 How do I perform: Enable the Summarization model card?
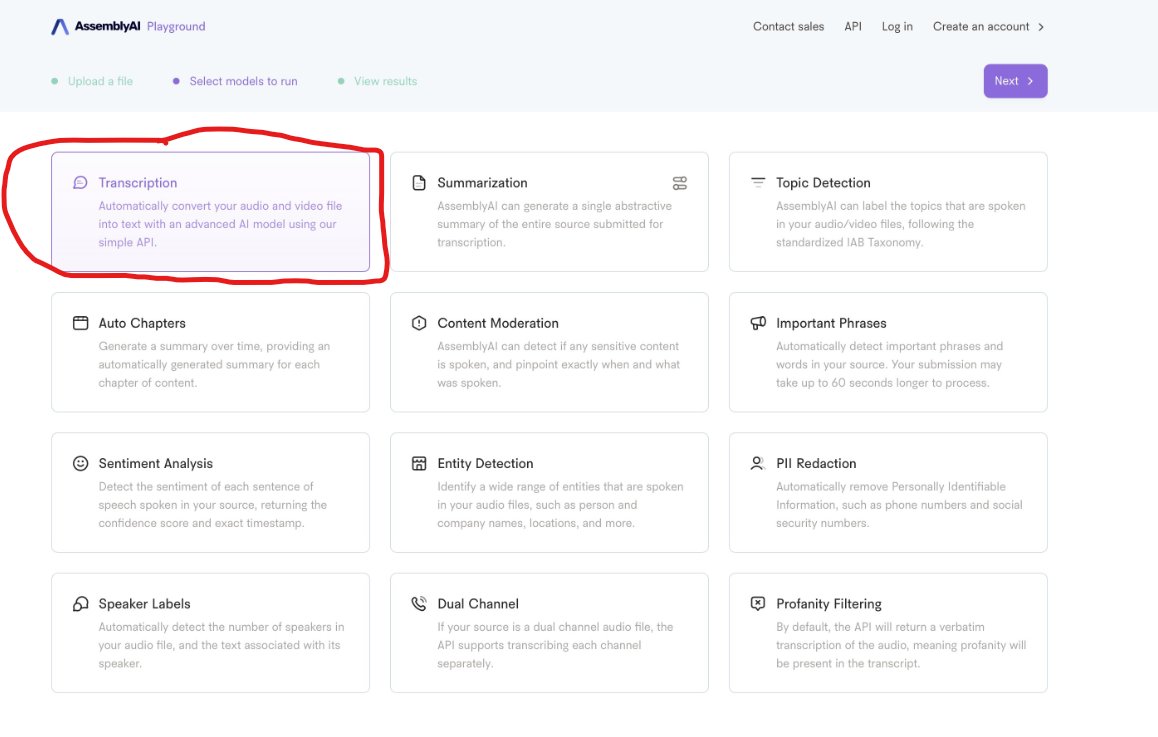(x=549, y=212)
